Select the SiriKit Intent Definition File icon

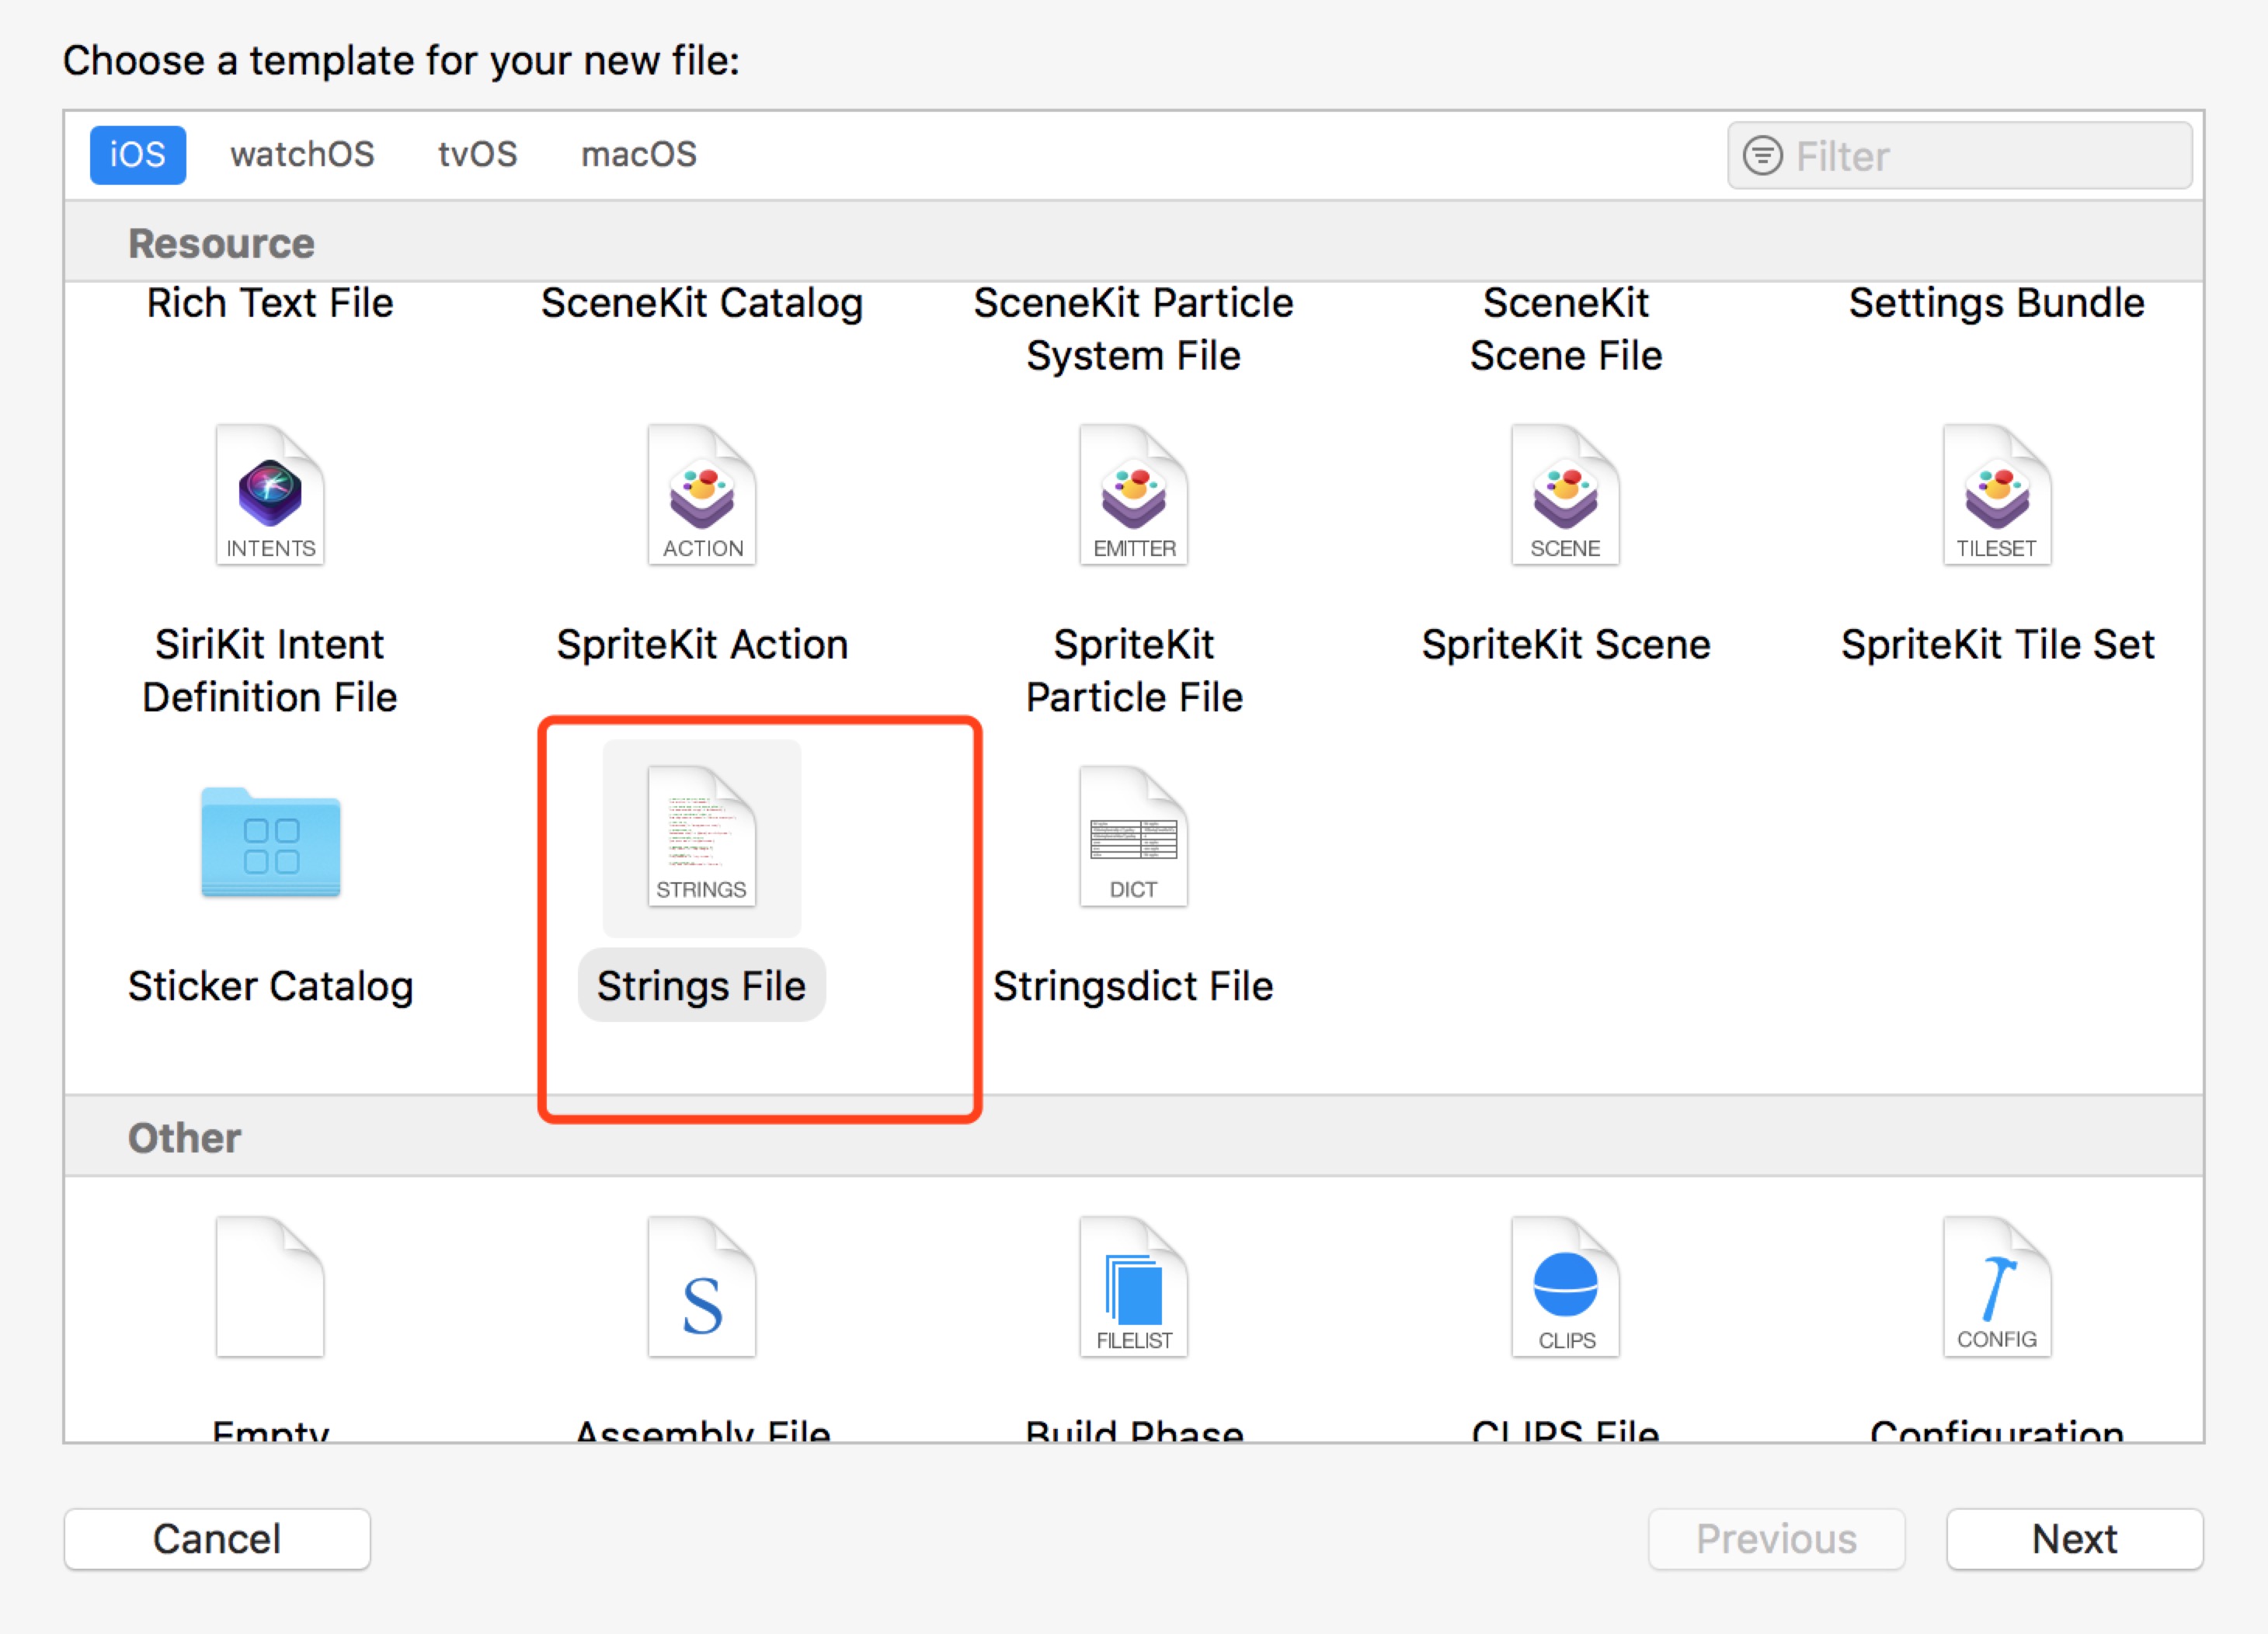tap(270, 496)
